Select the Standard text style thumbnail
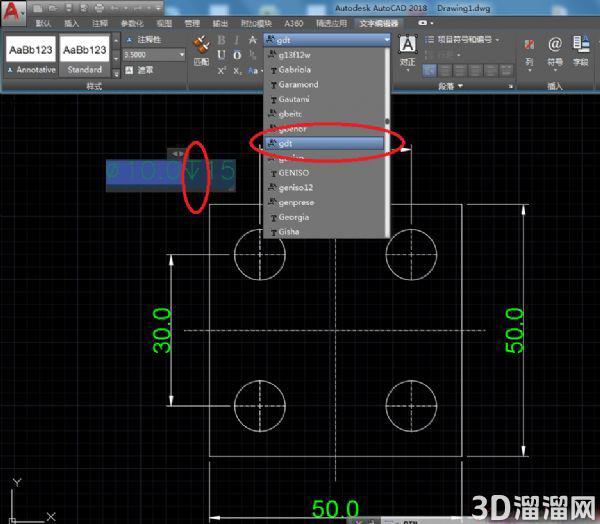The width and height of the screenshot is (600, 524). (x=85, y=56)
